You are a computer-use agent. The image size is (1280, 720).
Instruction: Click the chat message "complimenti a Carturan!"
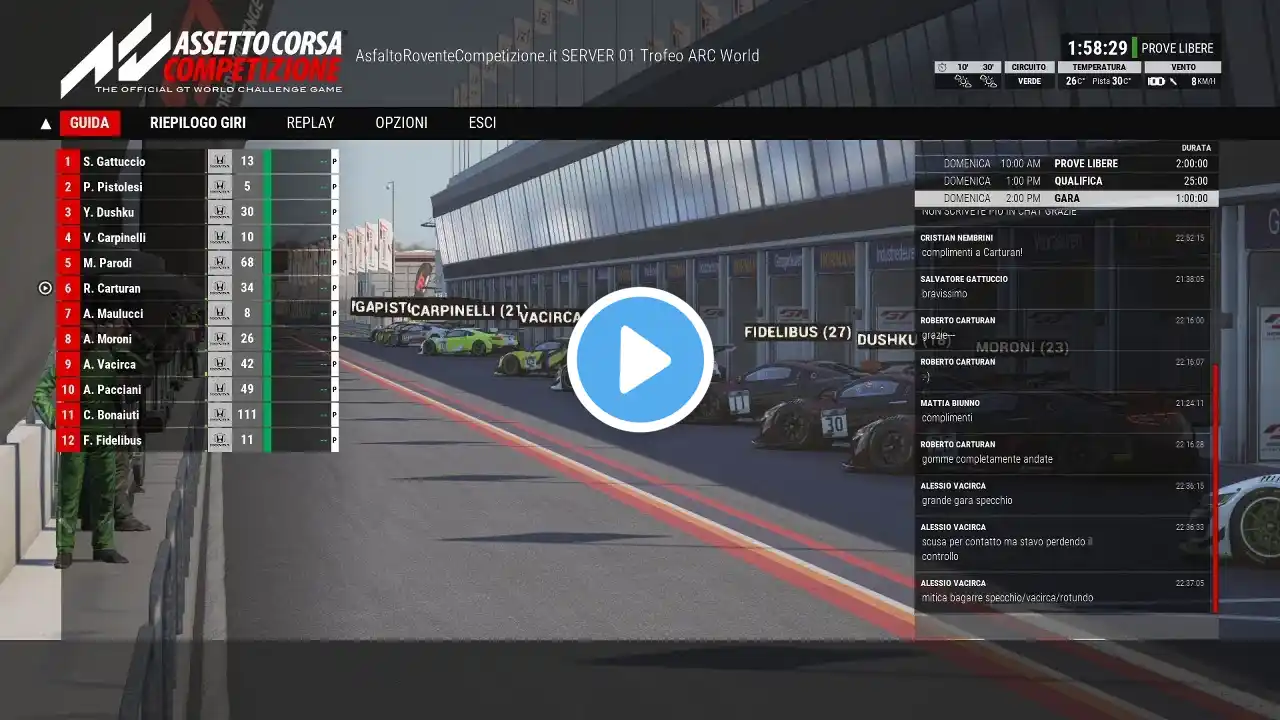tap(972, 253)
